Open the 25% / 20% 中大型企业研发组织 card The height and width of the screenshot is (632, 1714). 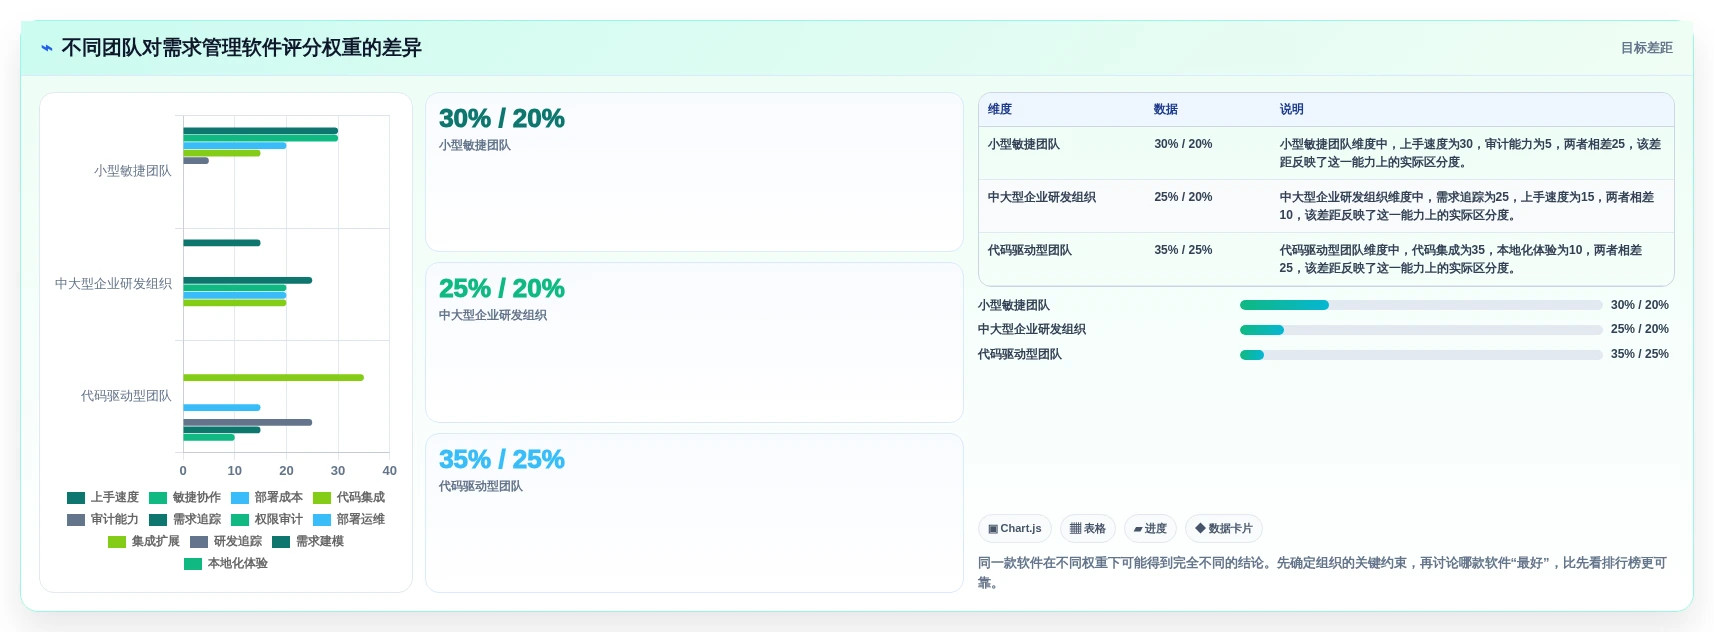tap(694, 342)
